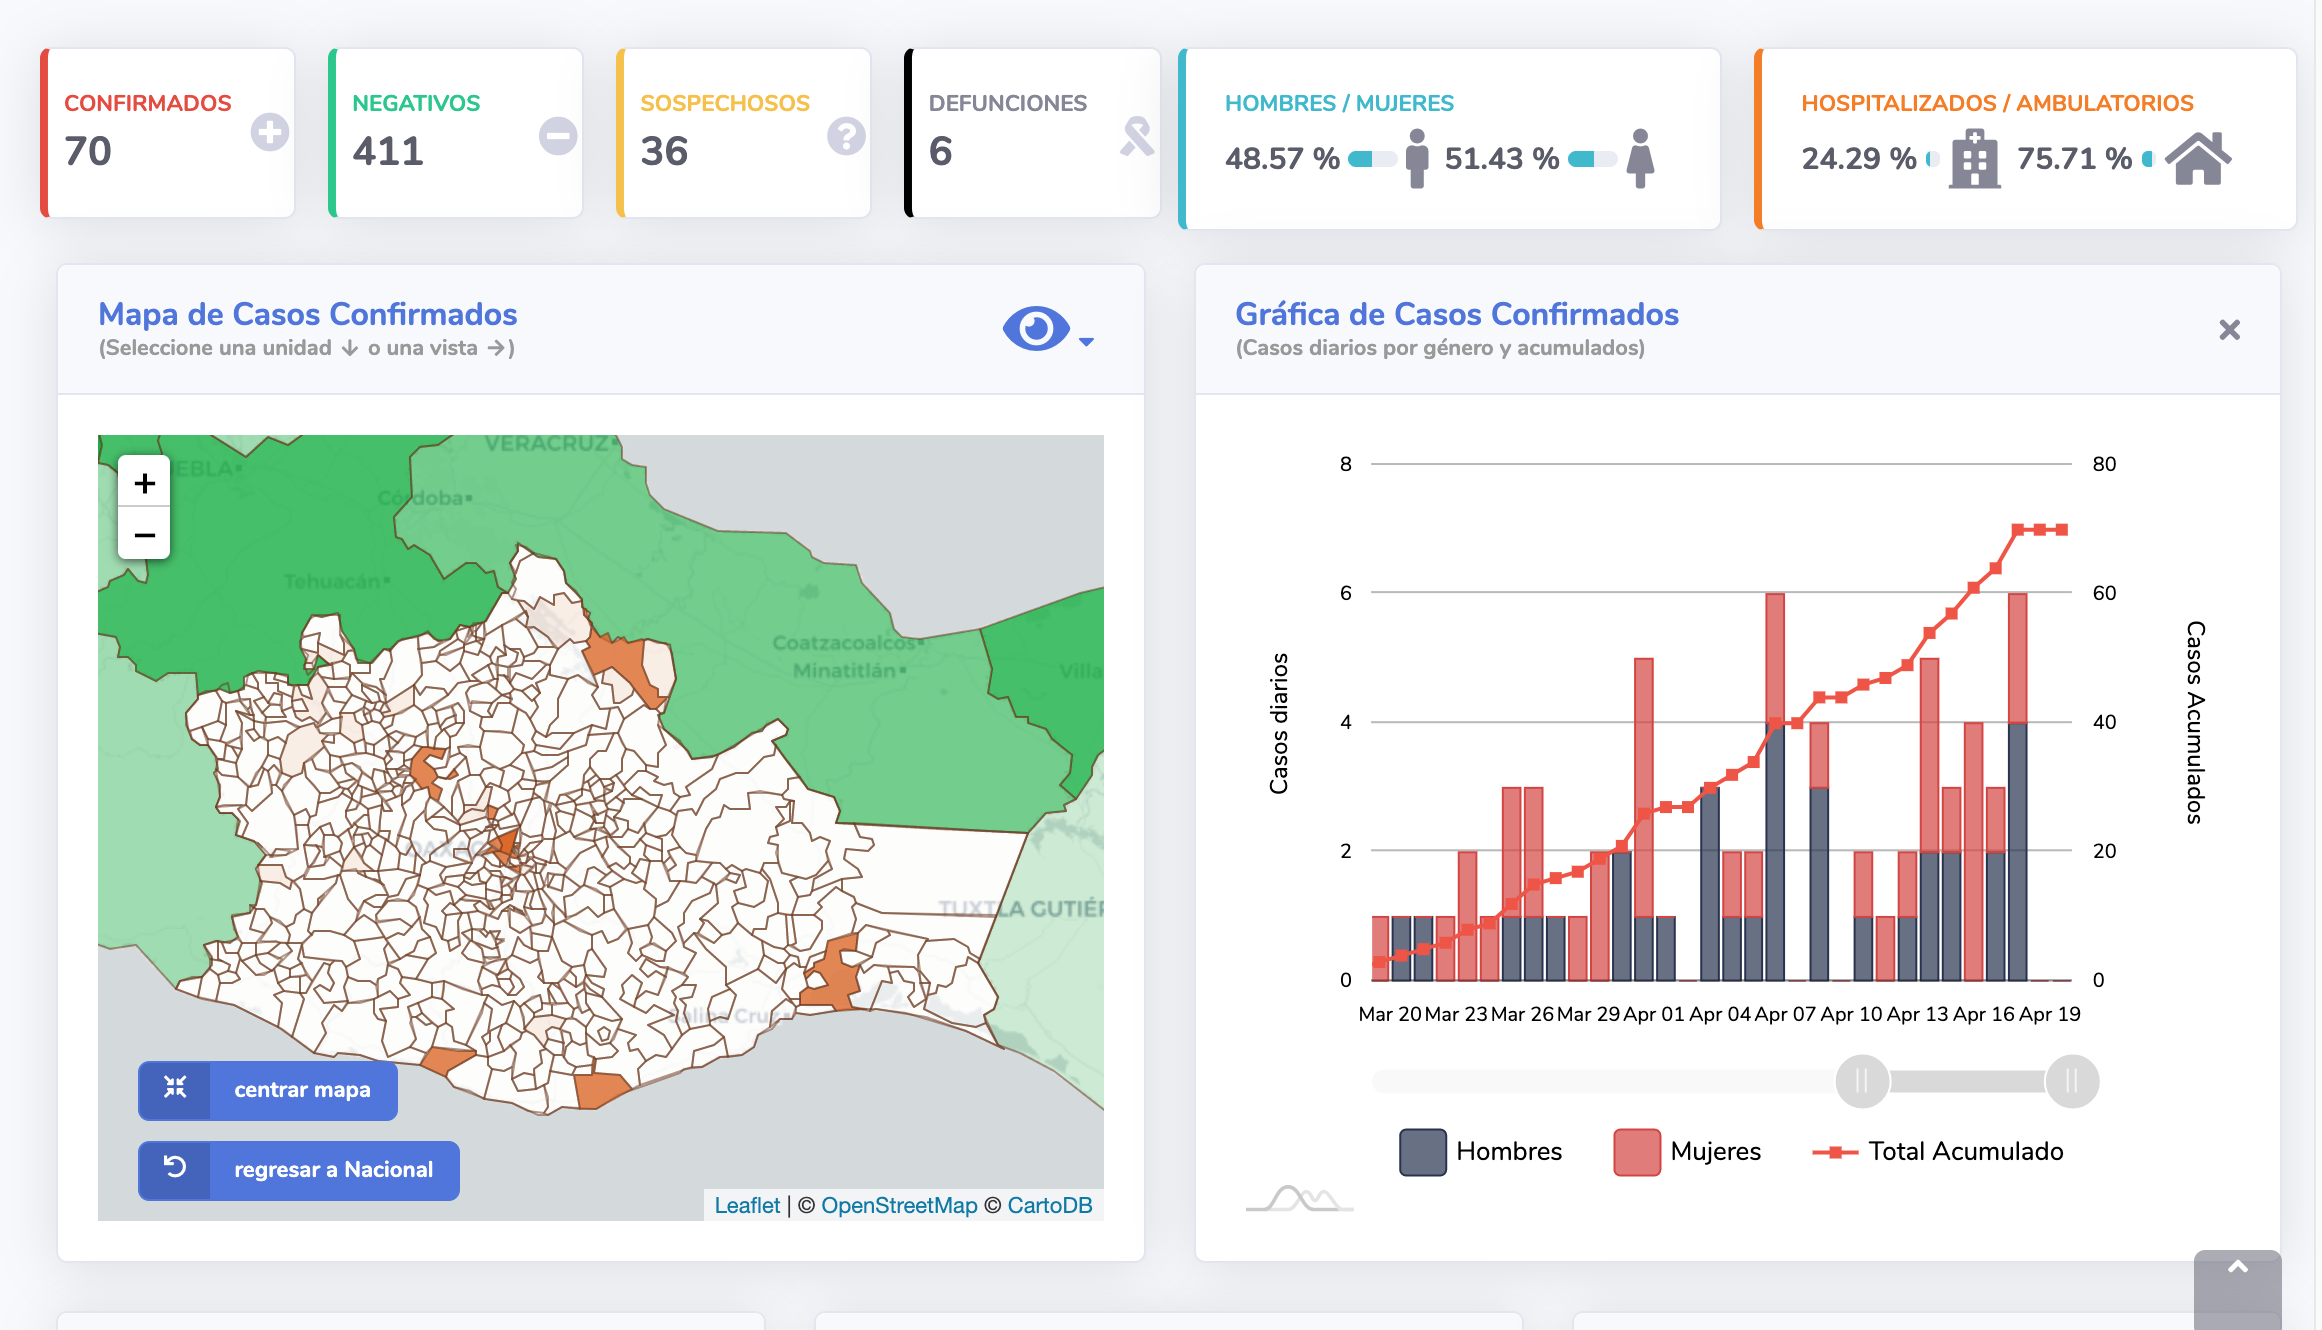Expand the scroll-to-top chevron button

point(2237,1268)
